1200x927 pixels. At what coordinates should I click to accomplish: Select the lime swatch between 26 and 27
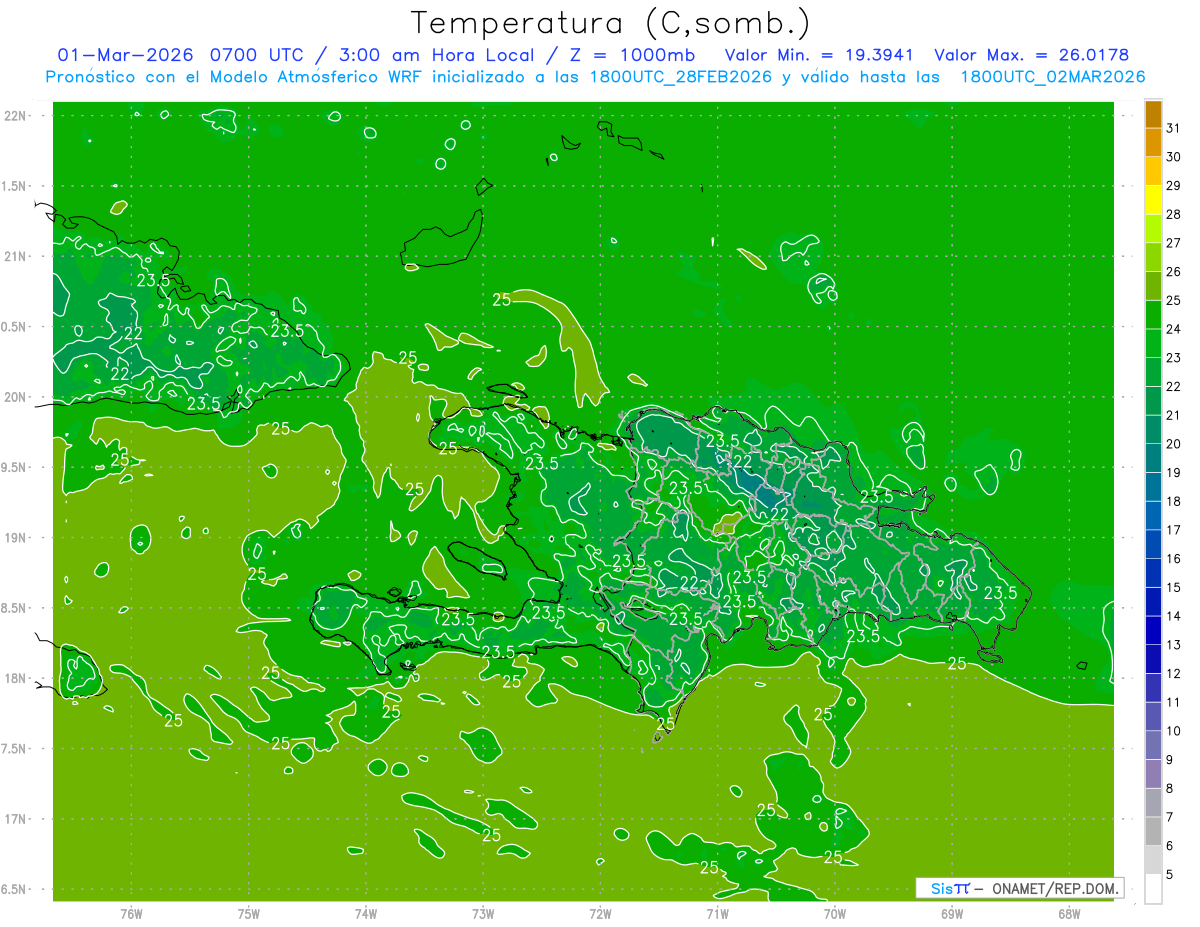click(1153, 257)
